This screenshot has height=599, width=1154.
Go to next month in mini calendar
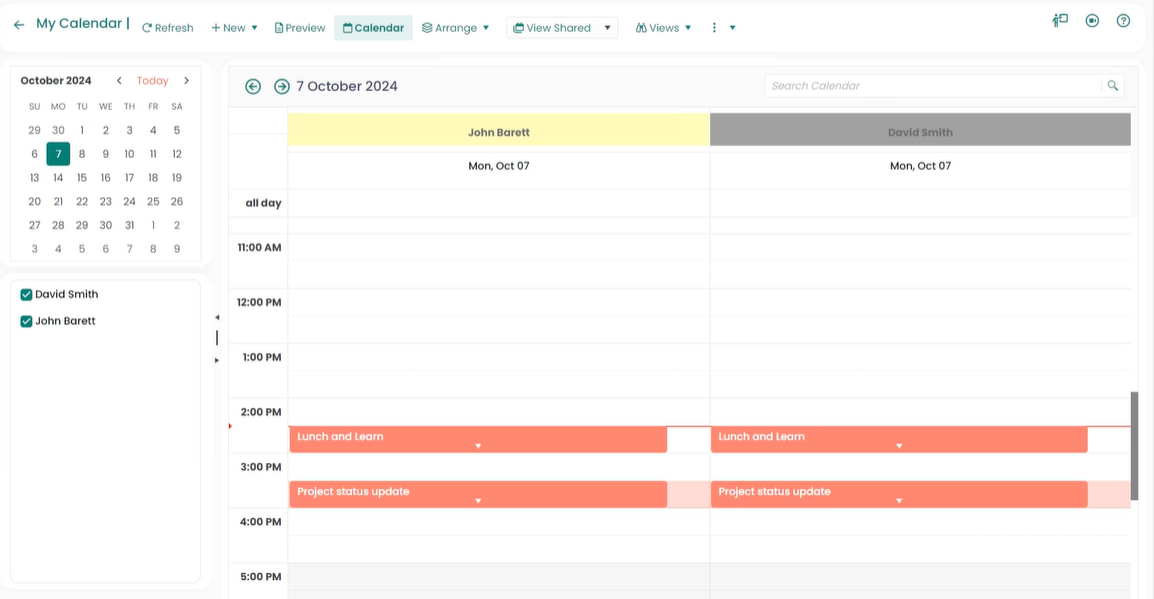(186, 81)
